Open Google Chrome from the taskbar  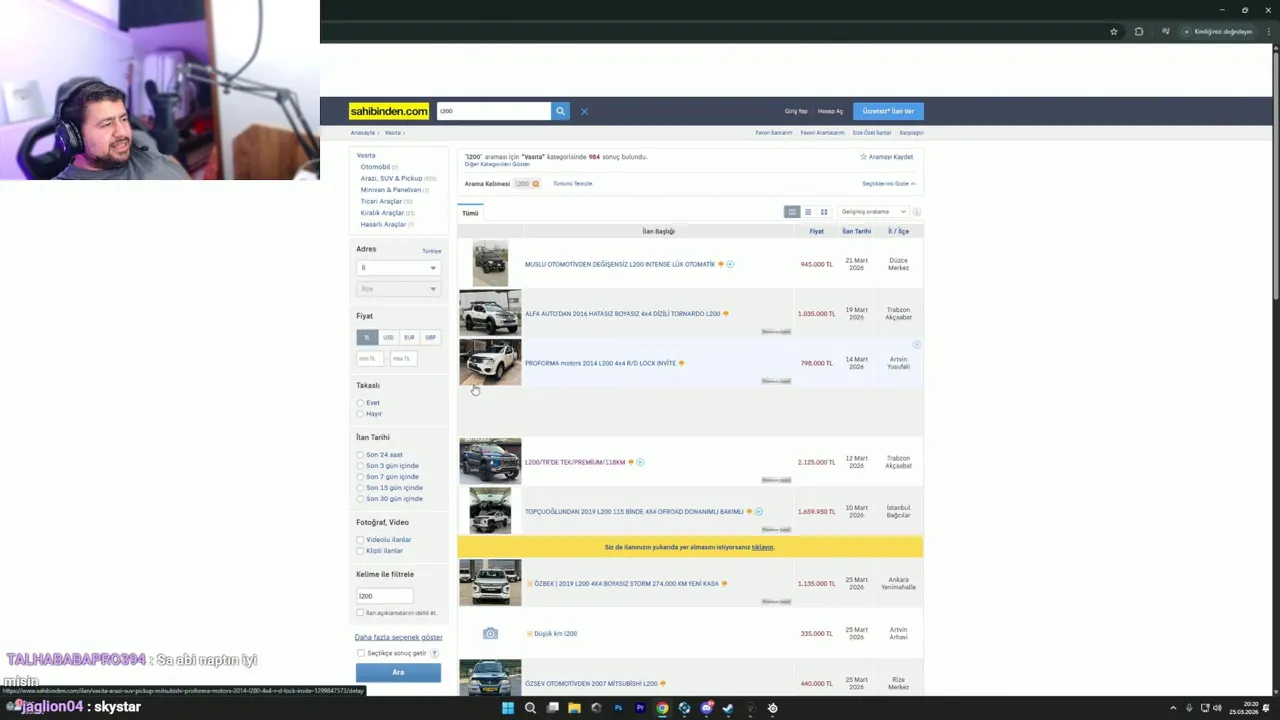[662, 708]
